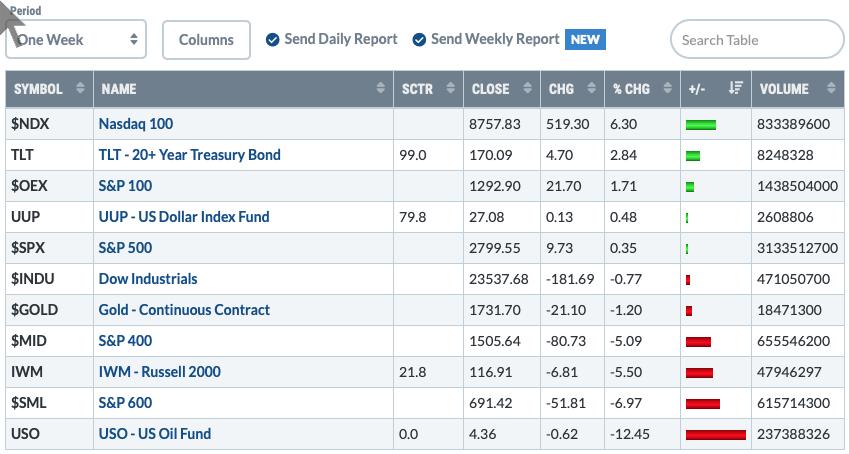Image resolution: width=849 pixels, height=454 pixels.
Task: Click the -181.69 change value
Action: pos(570,278)
